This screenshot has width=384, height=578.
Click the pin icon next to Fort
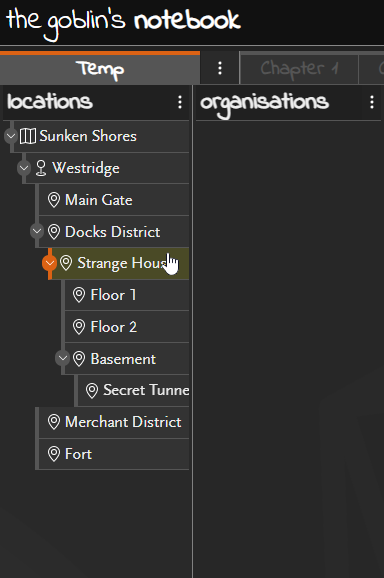click(54, 454)
